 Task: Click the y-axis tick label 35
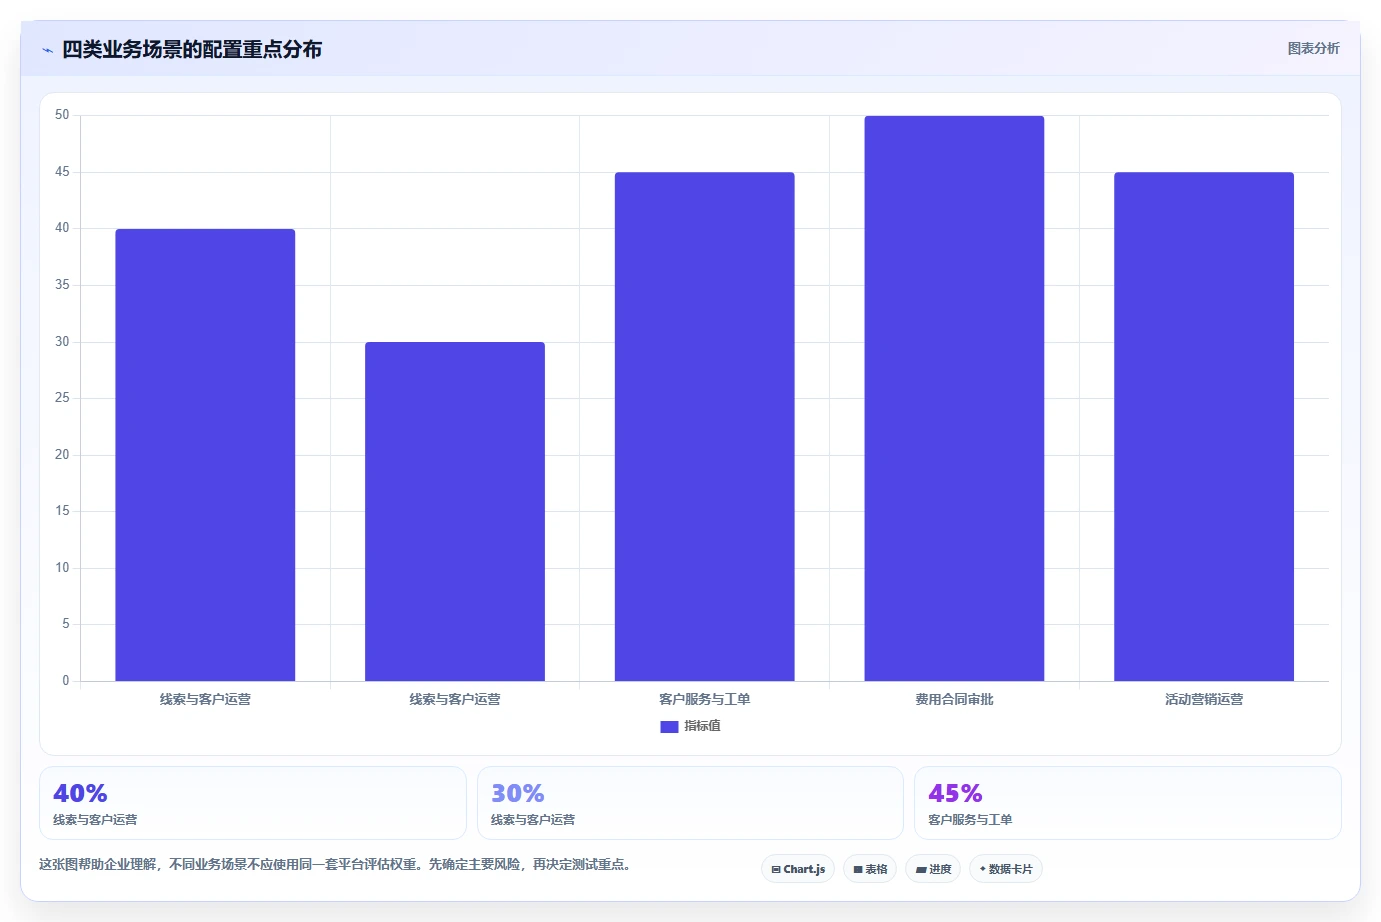click(x=62, y=285)
